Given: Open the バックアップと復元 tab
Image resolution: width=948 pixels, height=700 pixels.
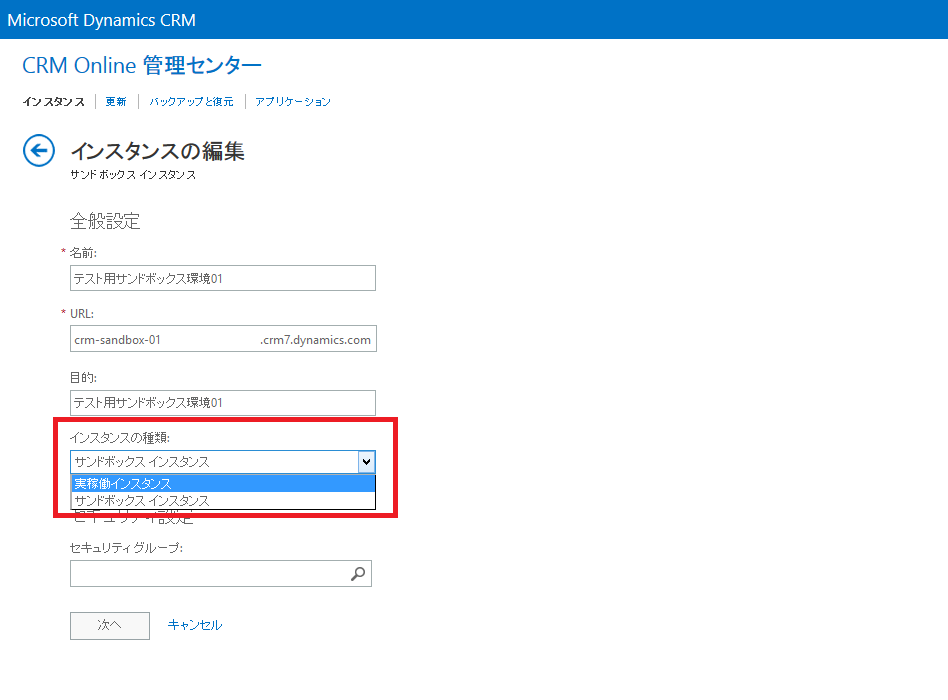Looking at the screenshot, I should (192, 102).
